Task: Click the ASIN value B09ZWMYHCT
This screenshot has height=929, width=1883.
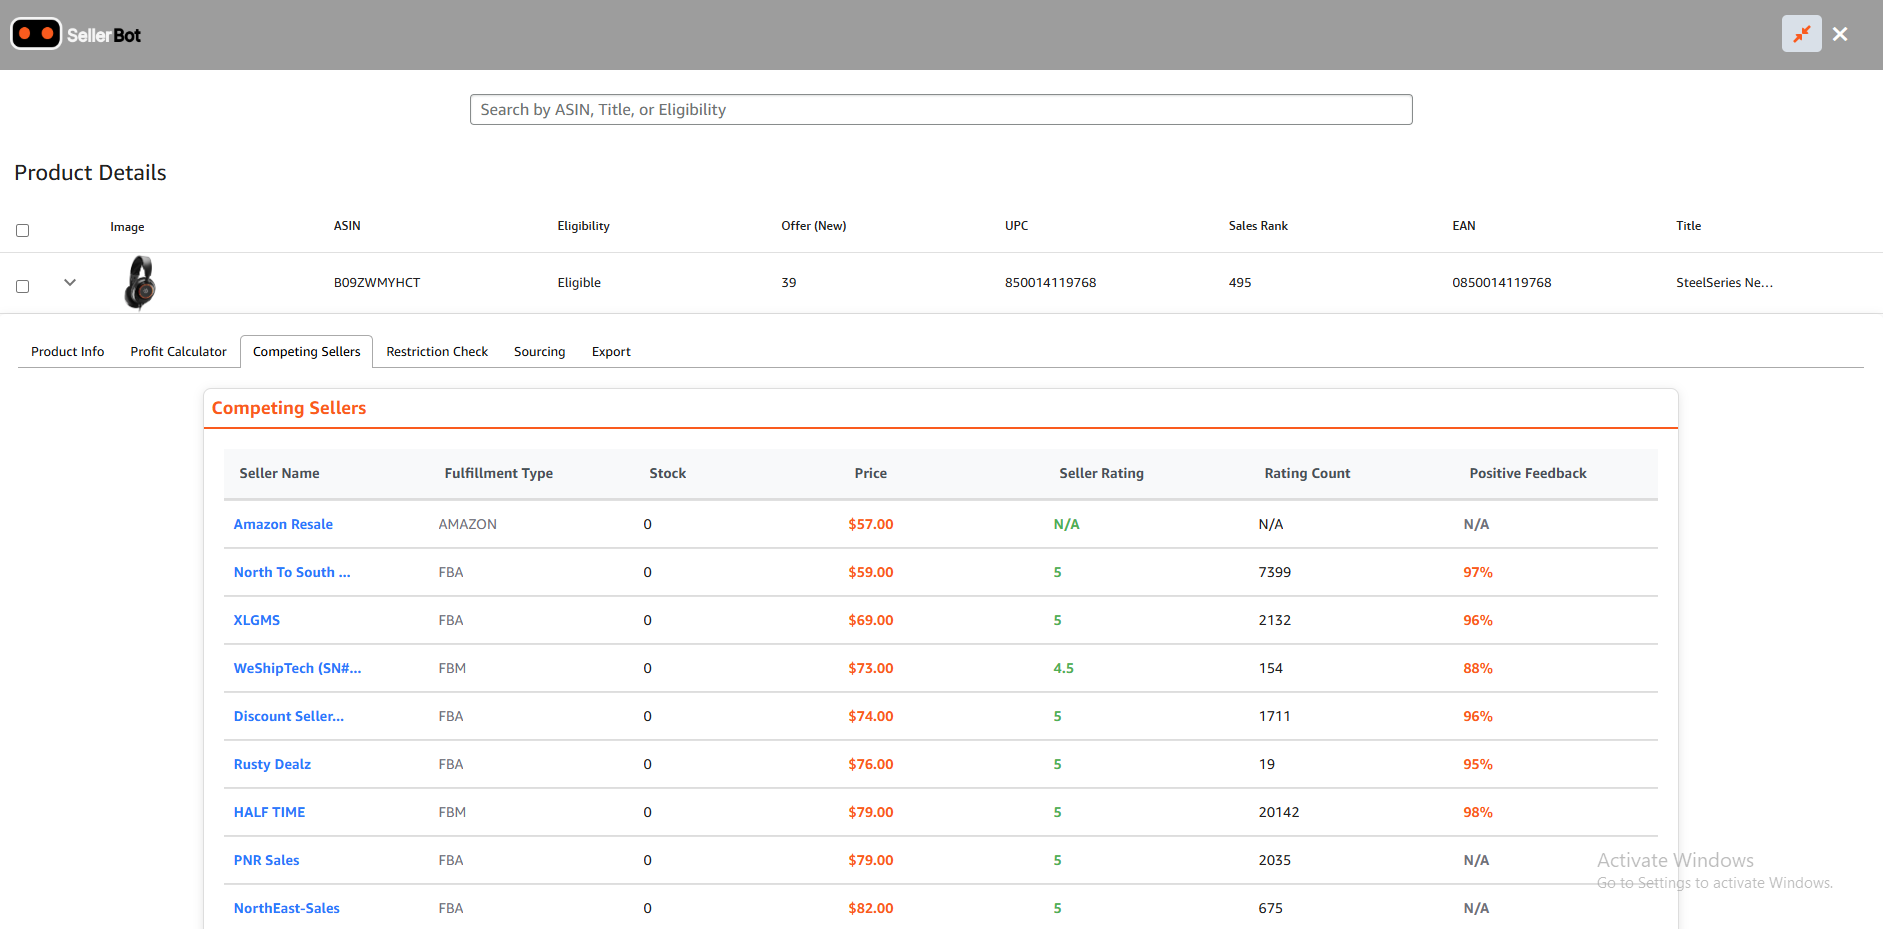Action: 377,283
